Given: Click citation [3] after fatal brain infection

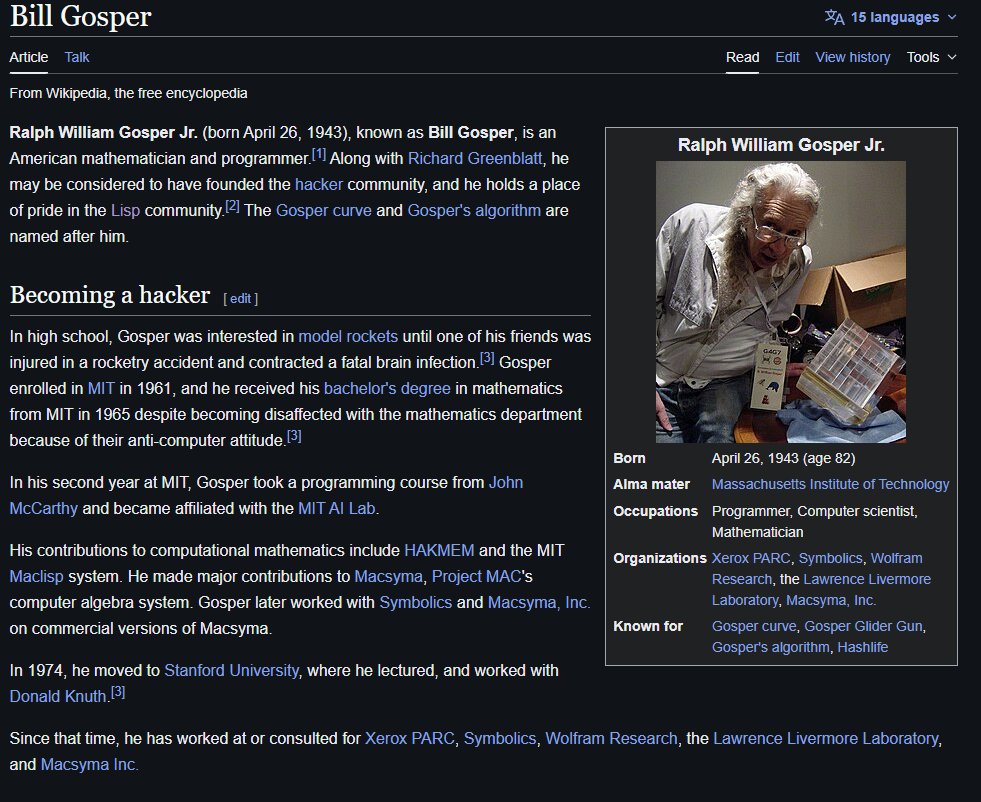Looking at the screenshot, I should pyautogui.click(x=487, y=358).
